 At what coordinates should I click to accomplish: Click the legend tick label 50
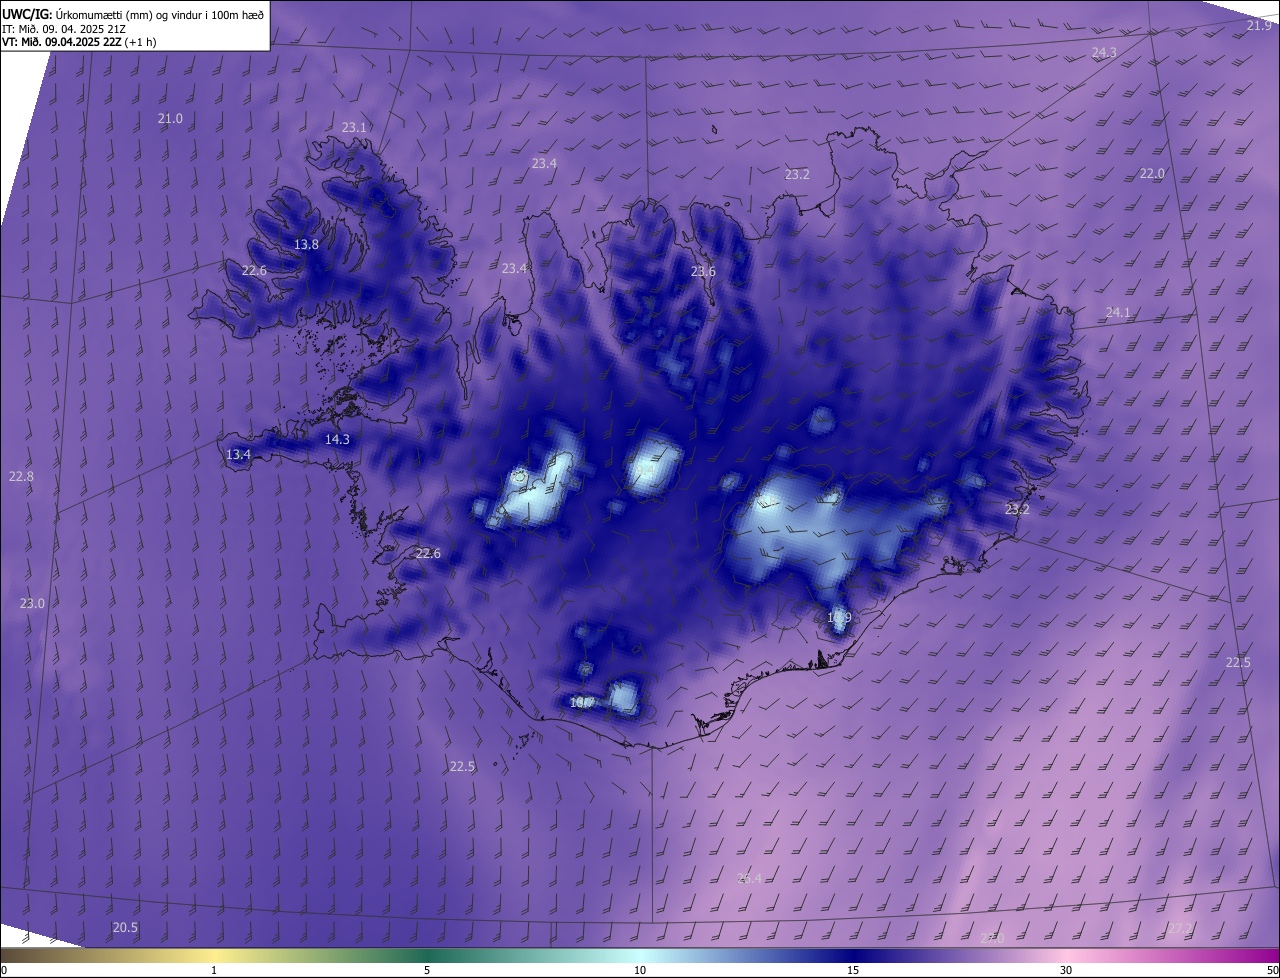1272,970
